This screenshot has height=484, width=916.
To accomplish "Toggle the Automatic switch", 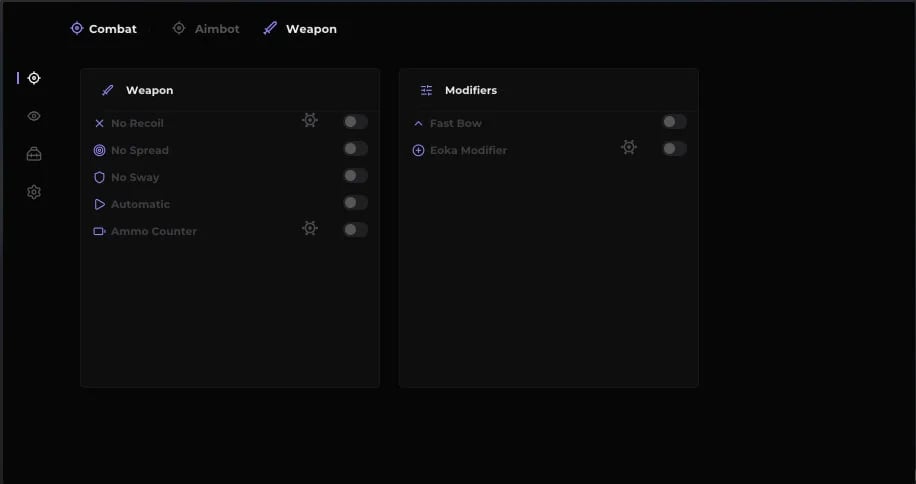I will pyautogui.click(x=355, y=203).
